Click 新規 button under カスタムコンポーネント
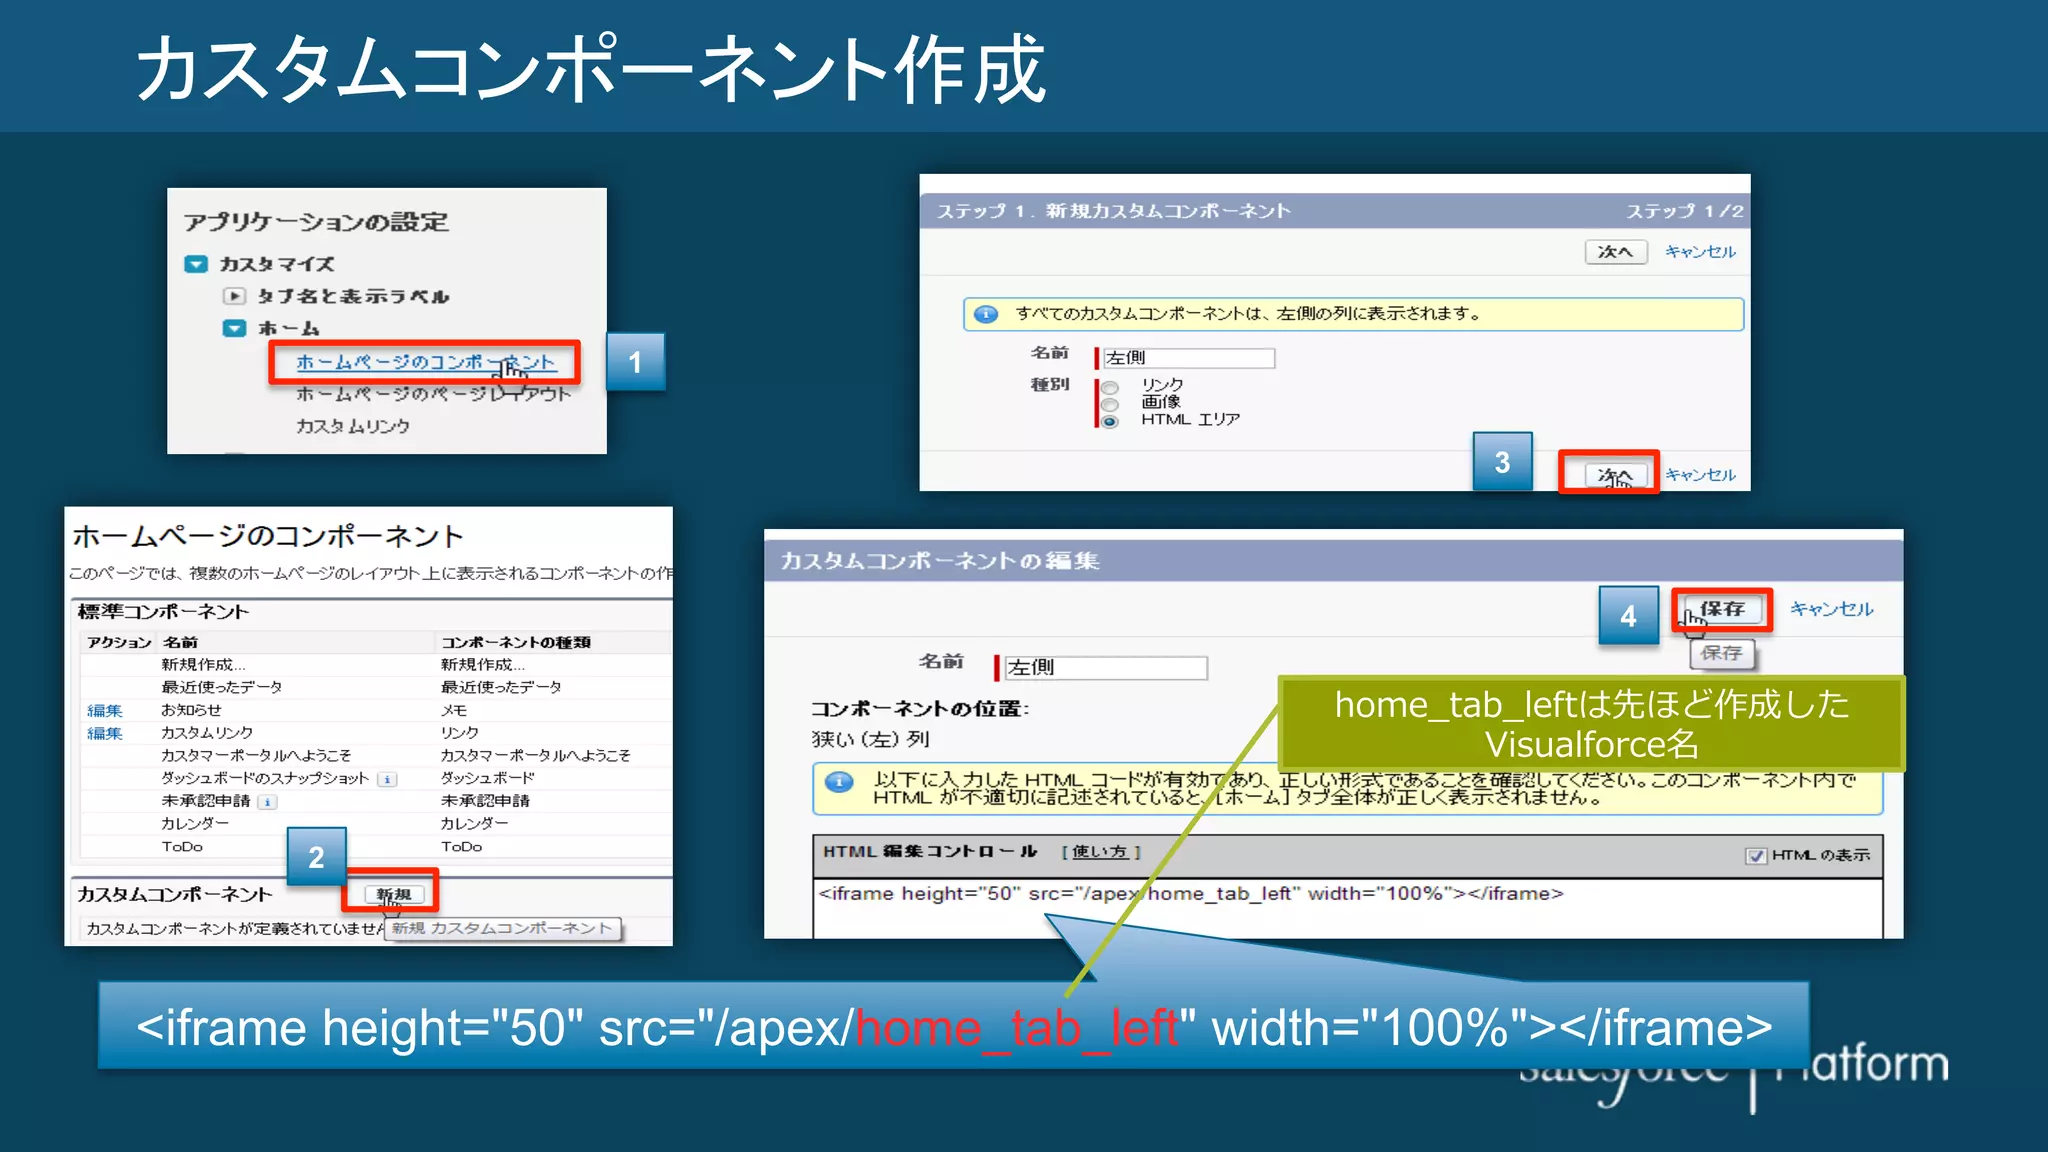2048x1152 pixels. tap(394, 894)
